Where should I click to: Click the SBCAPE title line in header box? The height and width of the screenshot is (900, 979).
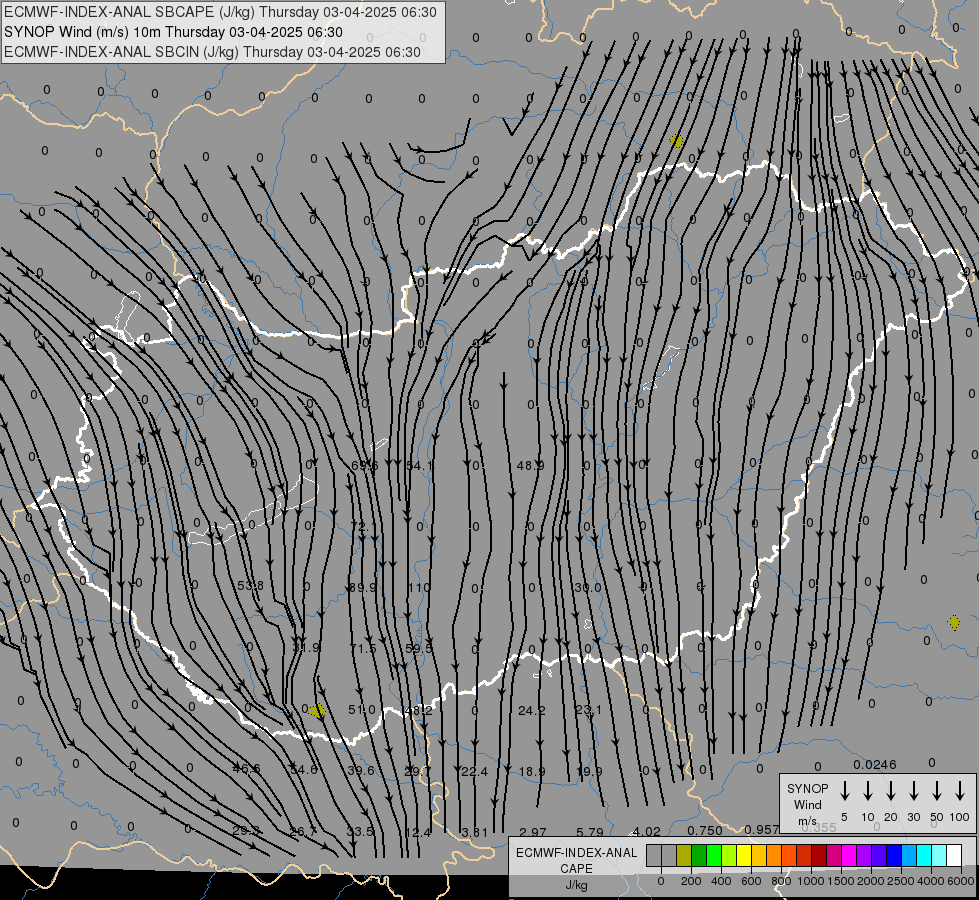220,12
